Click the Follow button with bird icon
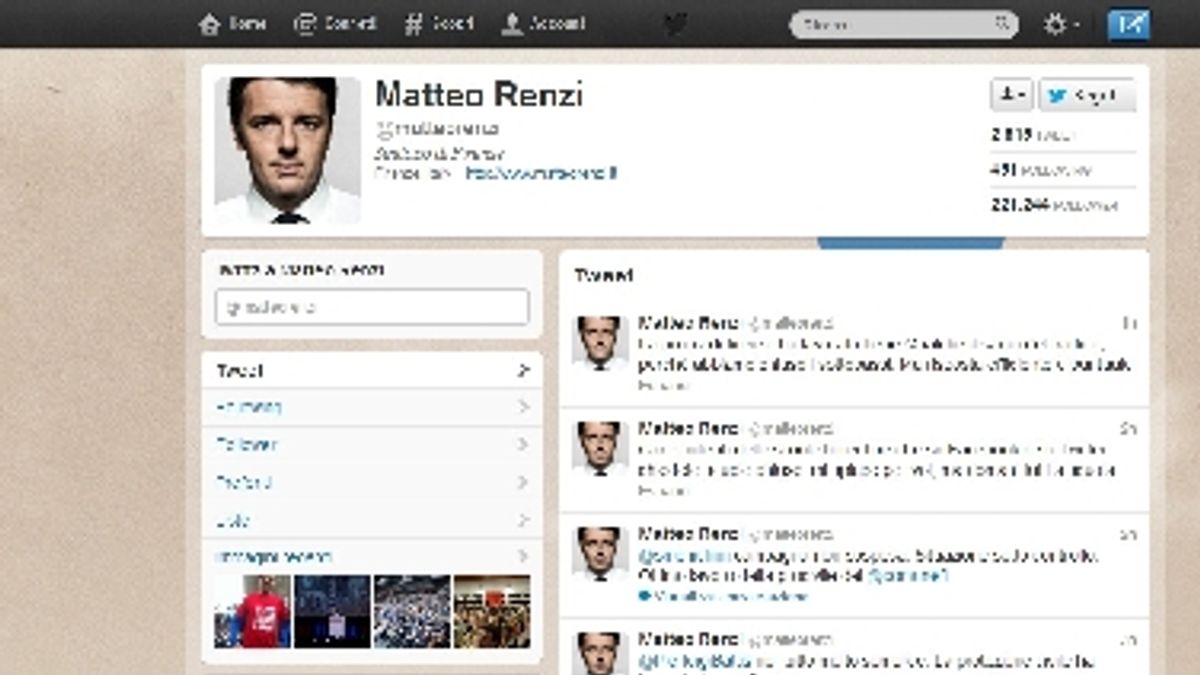This screenshot has height=675, width=1200. coord(1087,95)
